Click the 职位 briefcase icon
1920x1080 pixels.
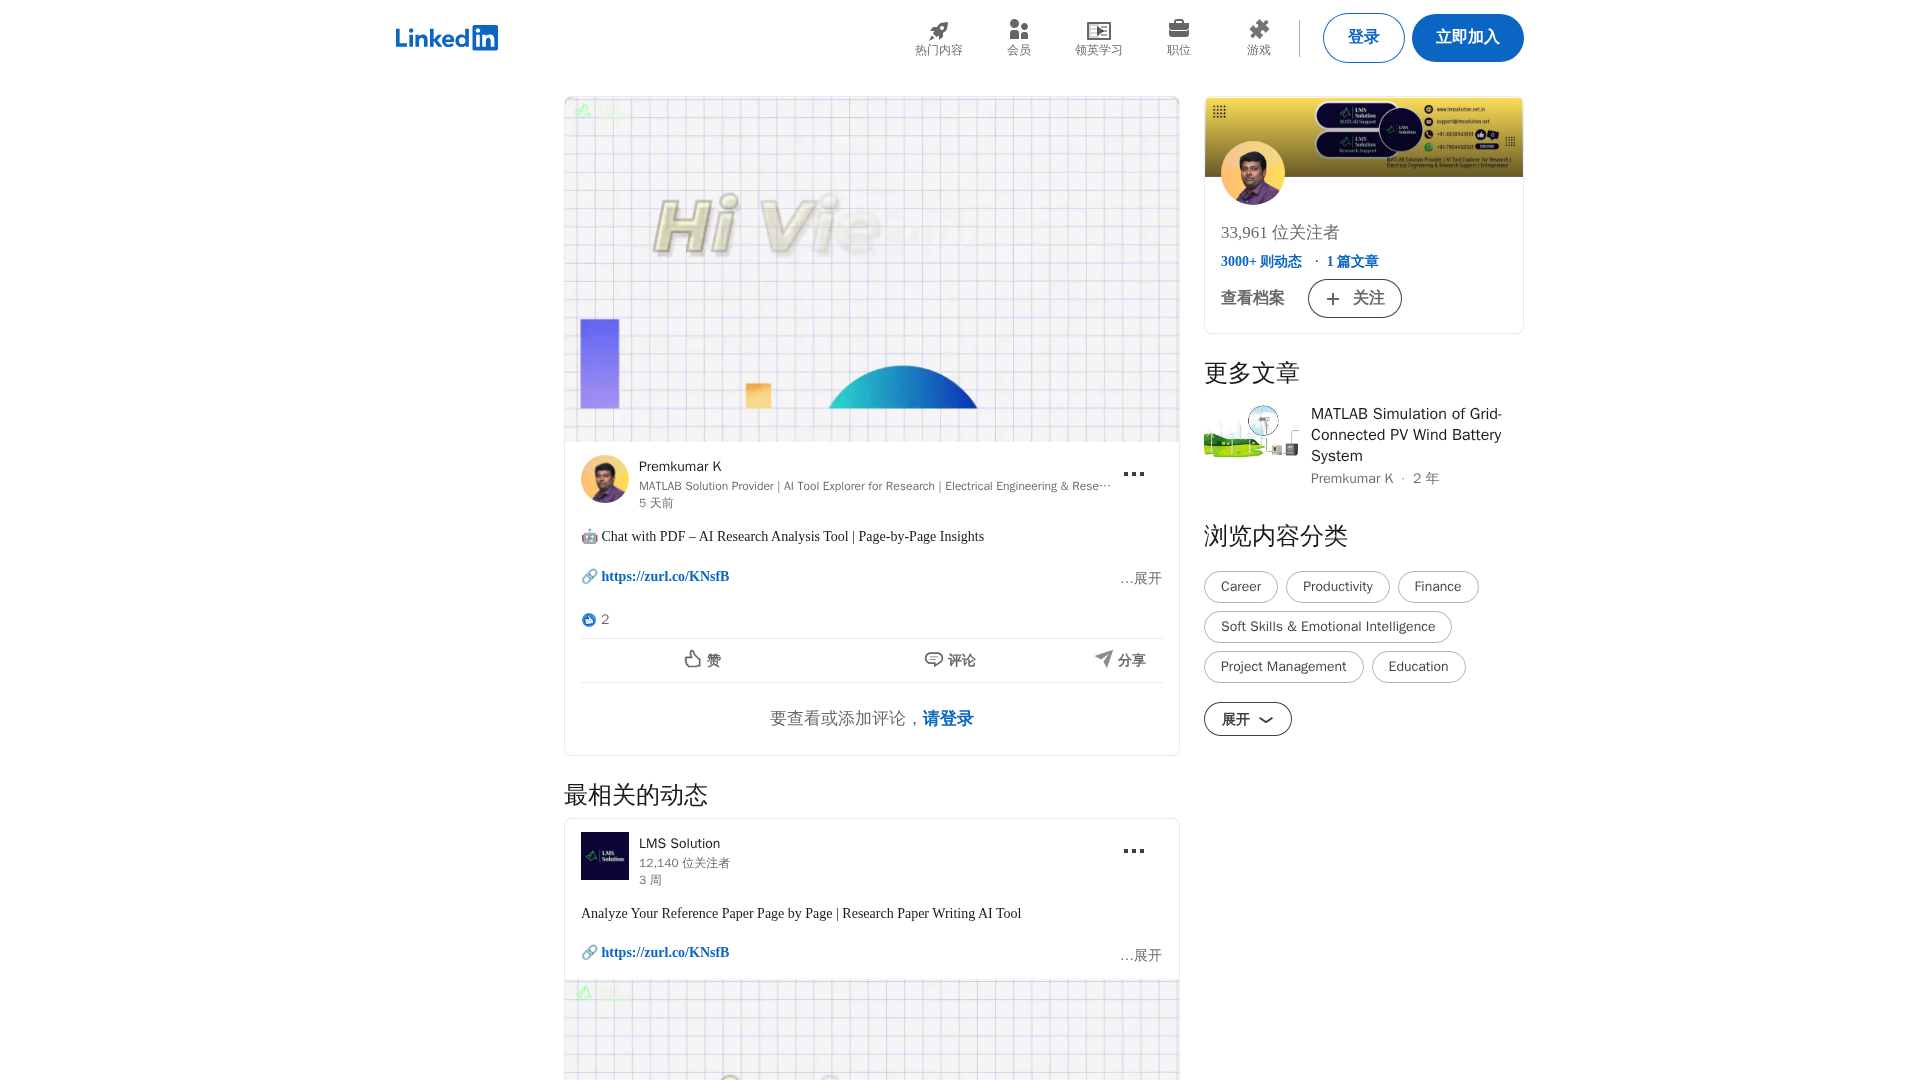coord(1178,29)
